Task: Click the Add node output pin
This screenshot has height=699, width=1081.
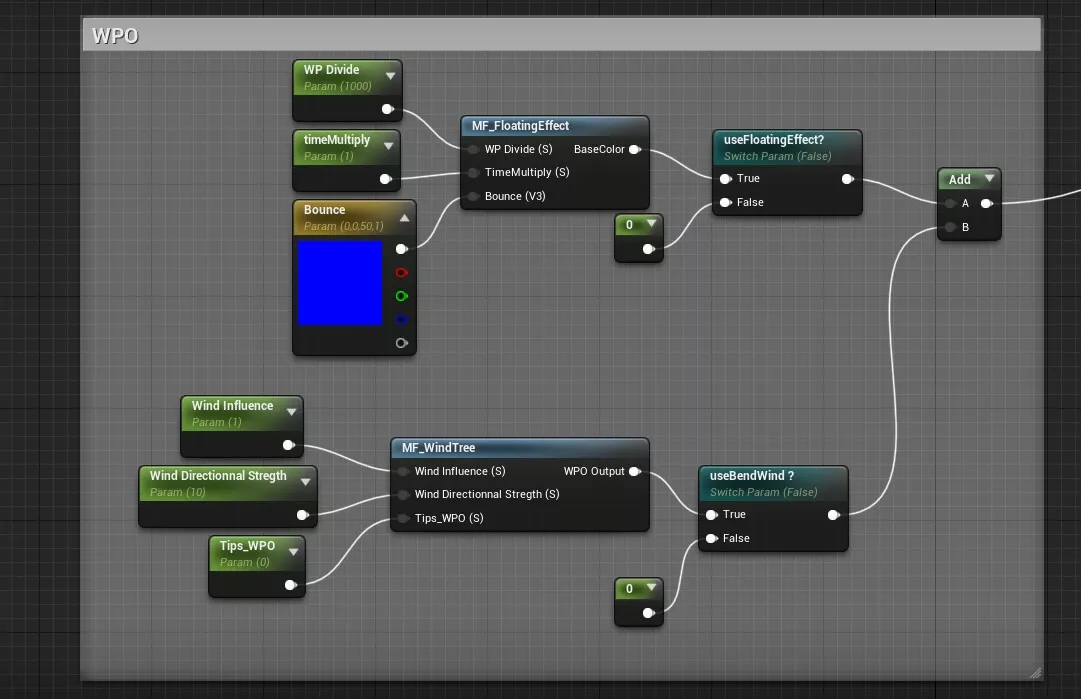Action: pos(986,204)
